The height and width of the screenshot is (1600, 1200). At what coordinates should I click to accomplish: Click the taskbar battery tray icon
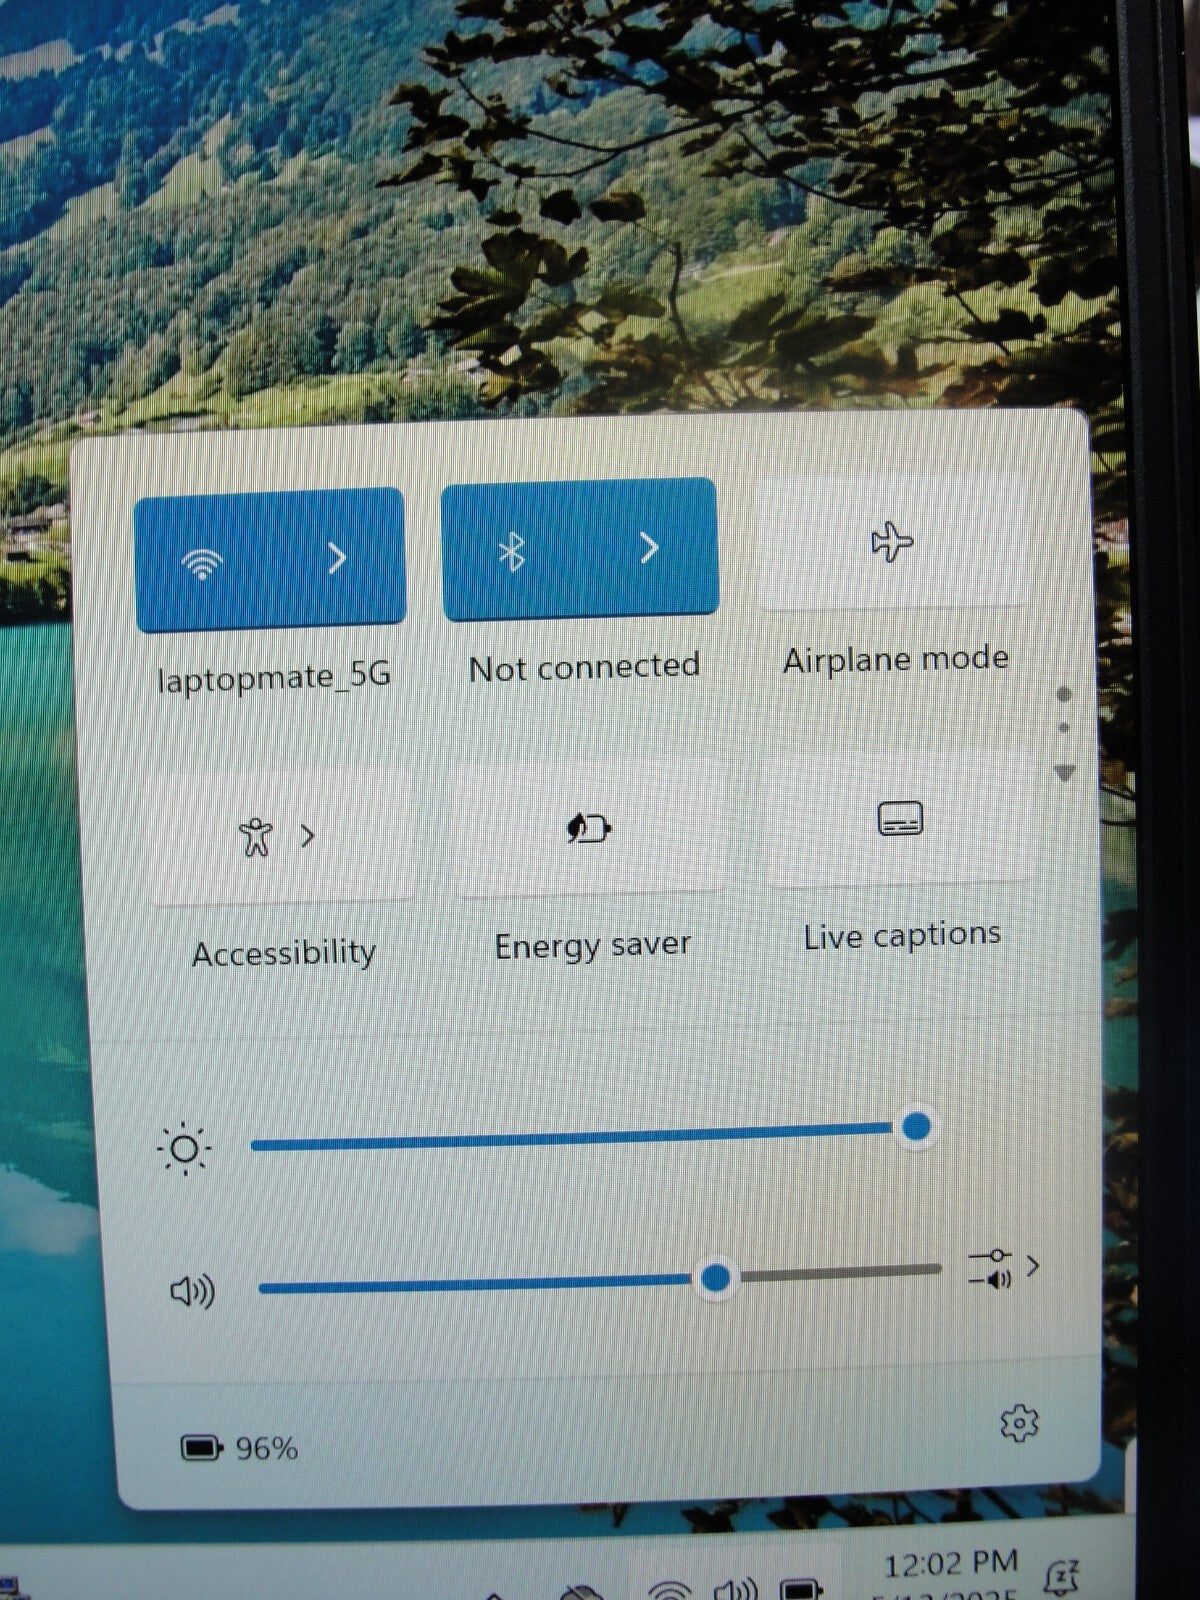[800, 1590]
